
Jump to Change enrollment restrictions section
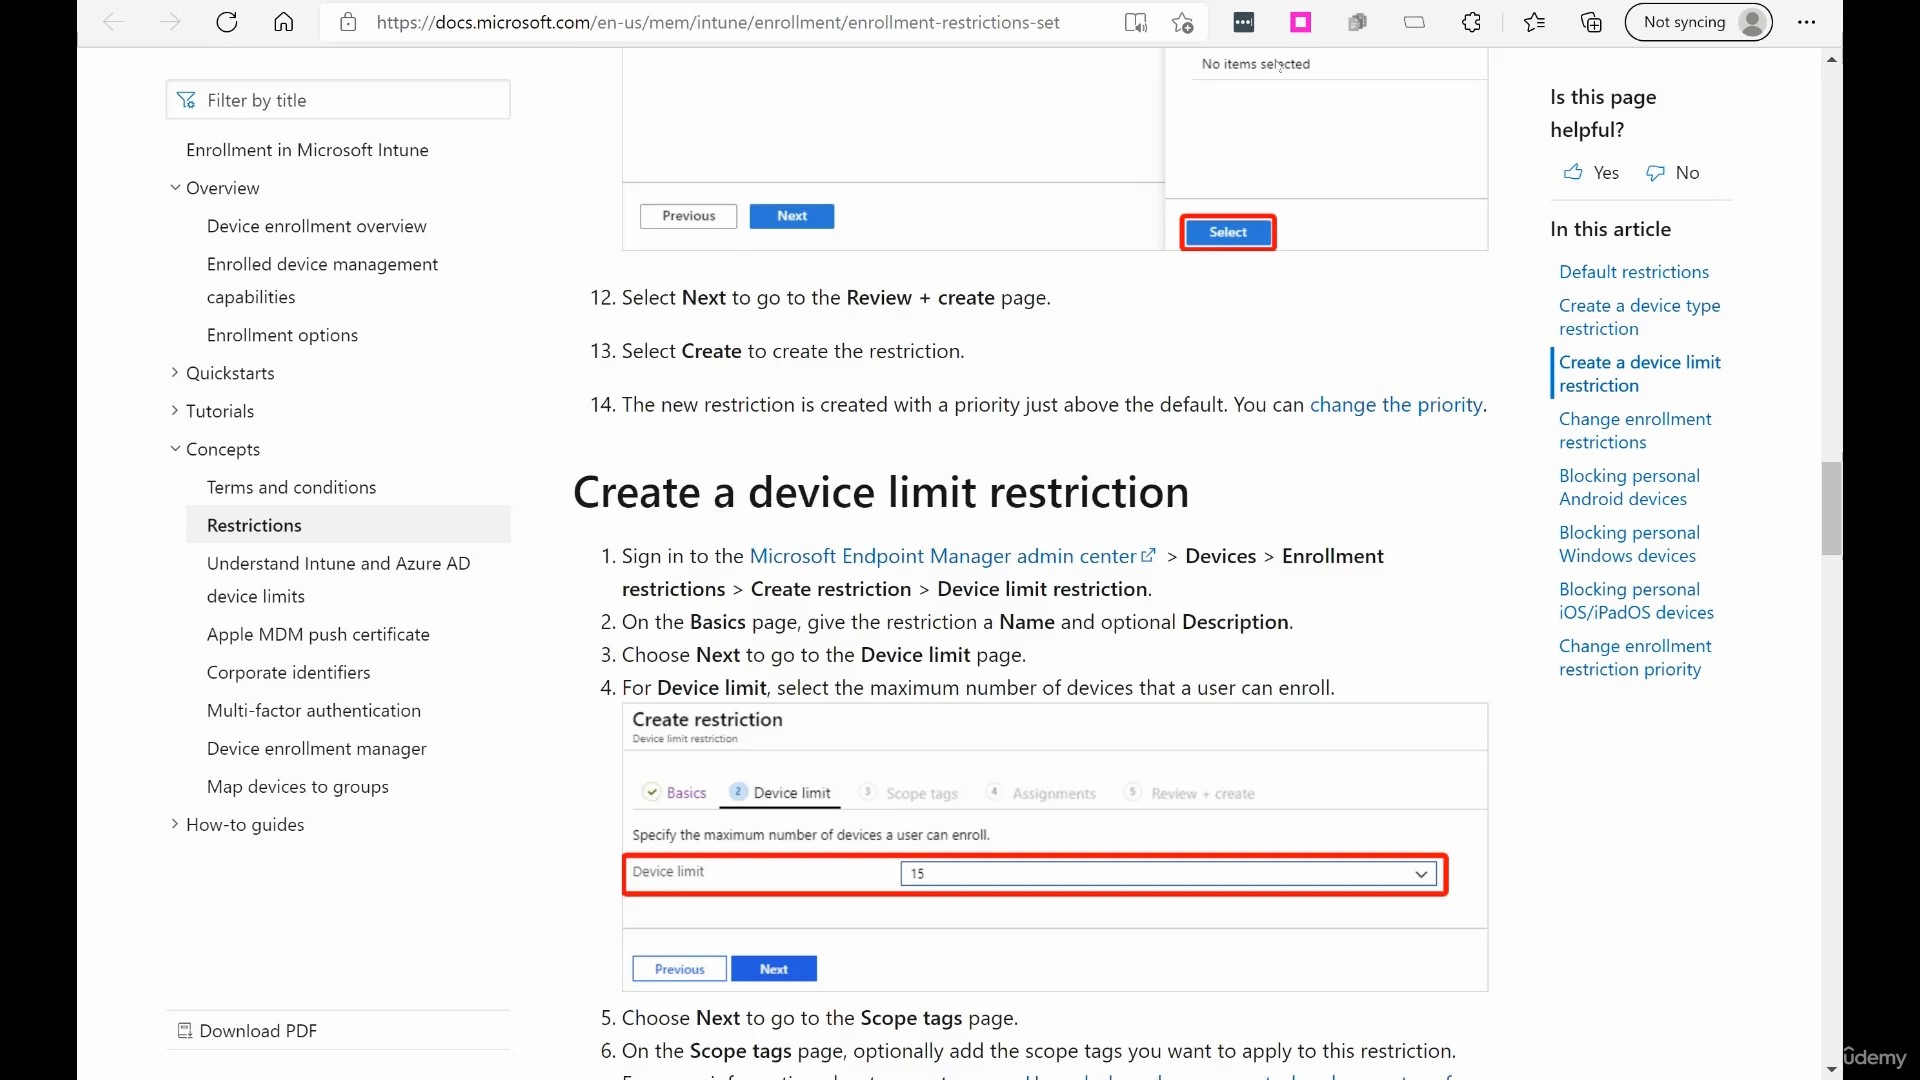[x=1635, y=431]
